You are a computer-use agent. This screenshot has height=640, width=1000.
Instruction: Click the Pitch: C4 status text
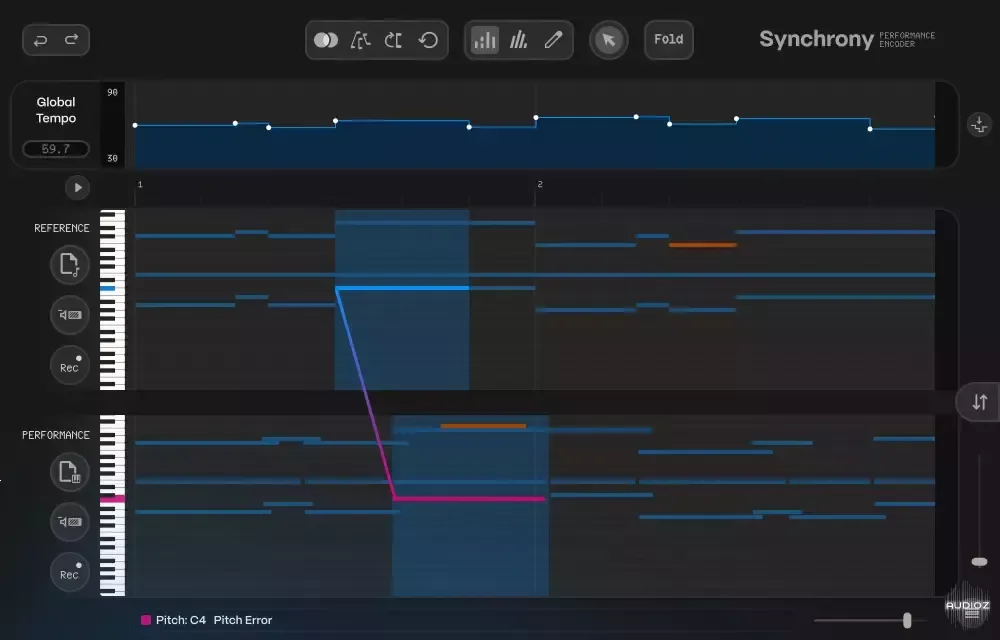tap(180, 620)
